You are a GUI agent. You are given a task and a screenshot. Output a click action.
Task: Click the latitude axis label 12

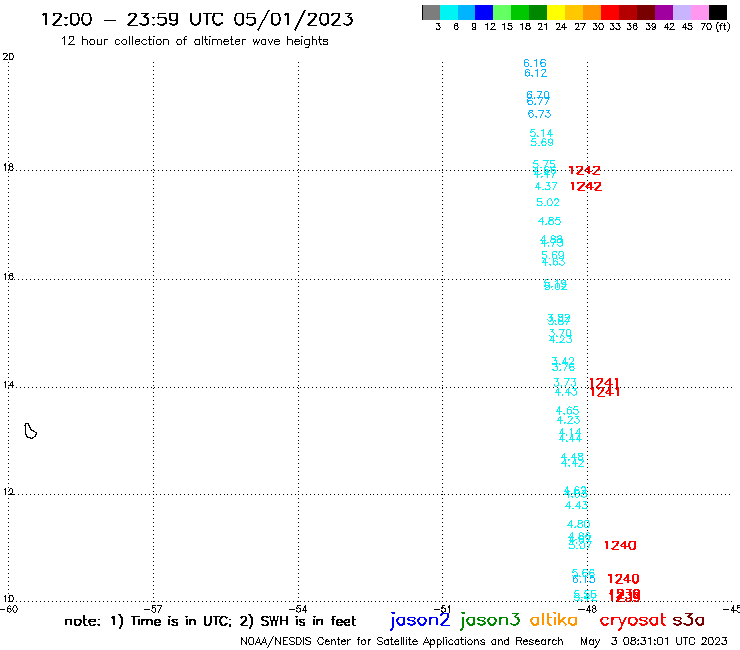(x=8, y=492)
